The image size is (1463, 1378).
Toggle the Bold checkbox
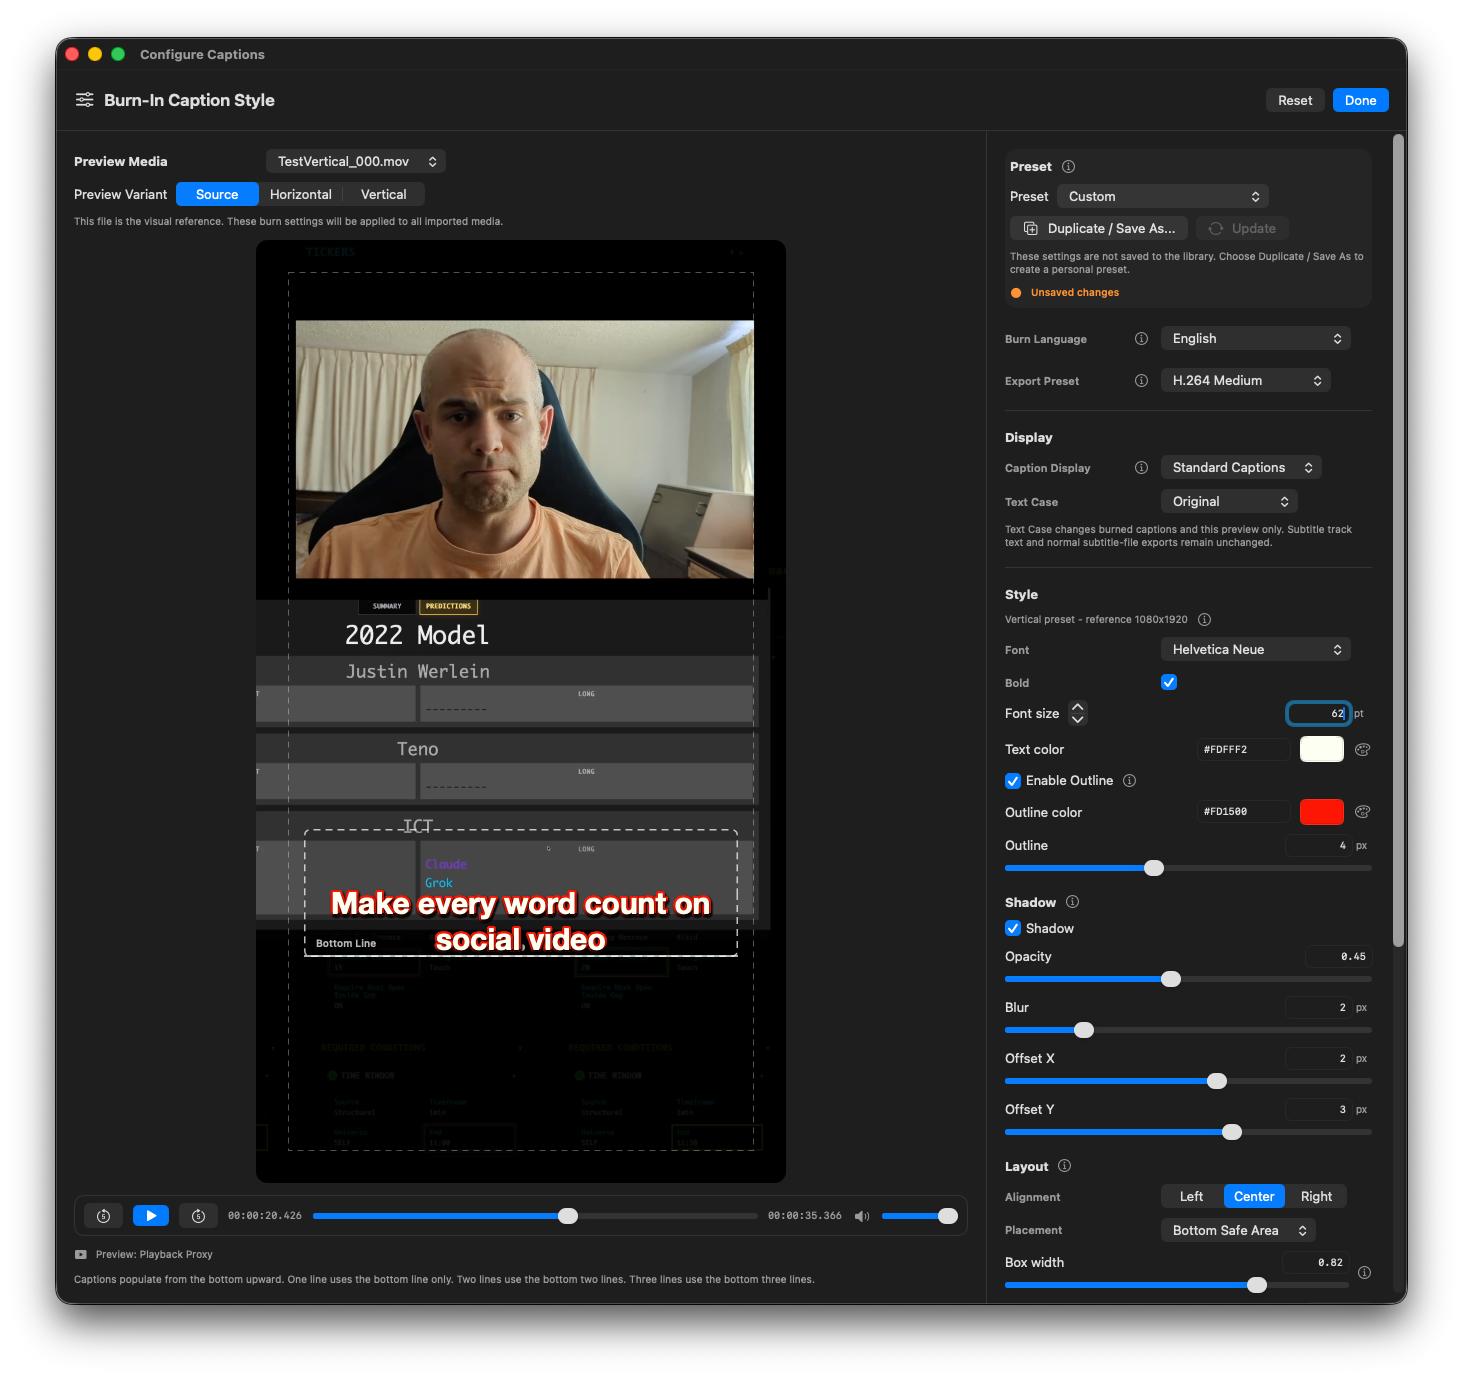[1169, 683]
